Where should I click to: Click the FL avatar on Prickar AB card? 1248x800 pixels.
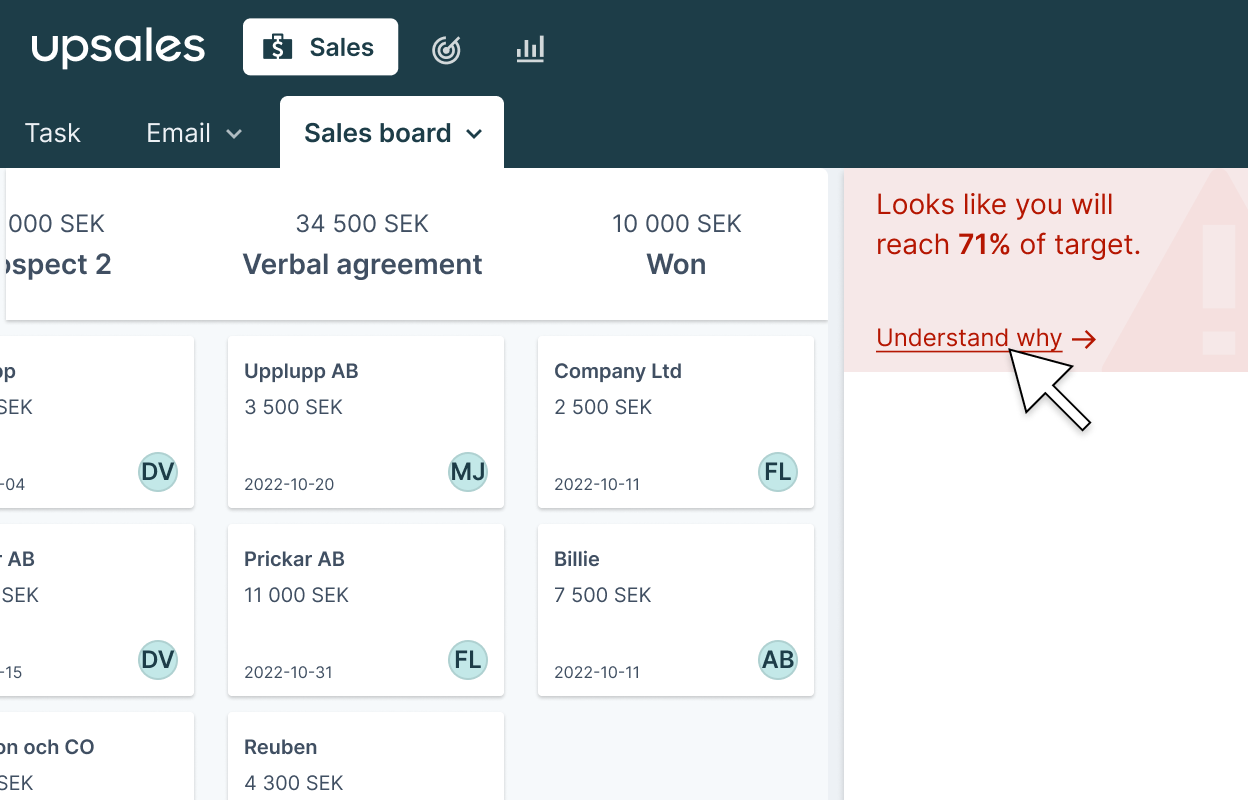468,660
